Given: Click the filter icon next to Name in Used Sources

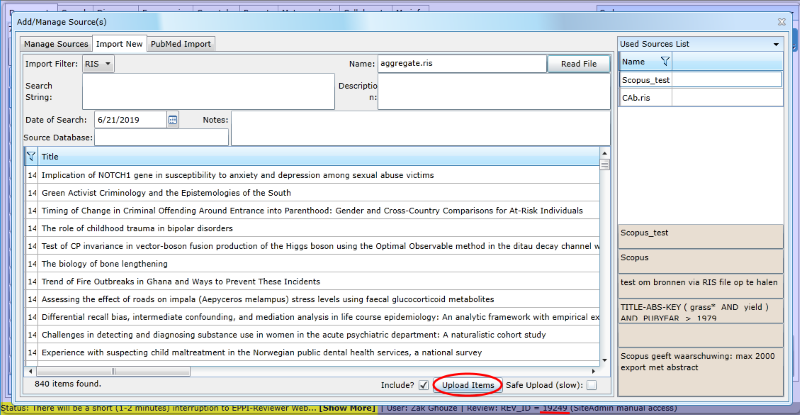Looking at the screenshot, I should point(665,62).
